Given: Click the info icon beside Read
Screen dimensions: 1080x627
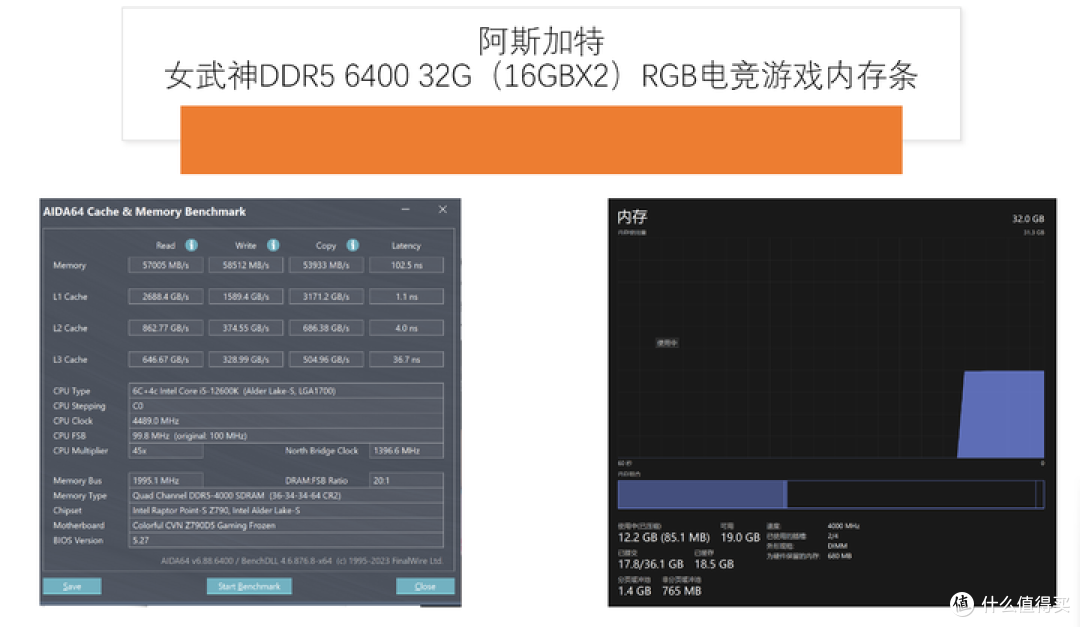Looking at the screenshot, I should pyautogui.click(x=191, y=245).
